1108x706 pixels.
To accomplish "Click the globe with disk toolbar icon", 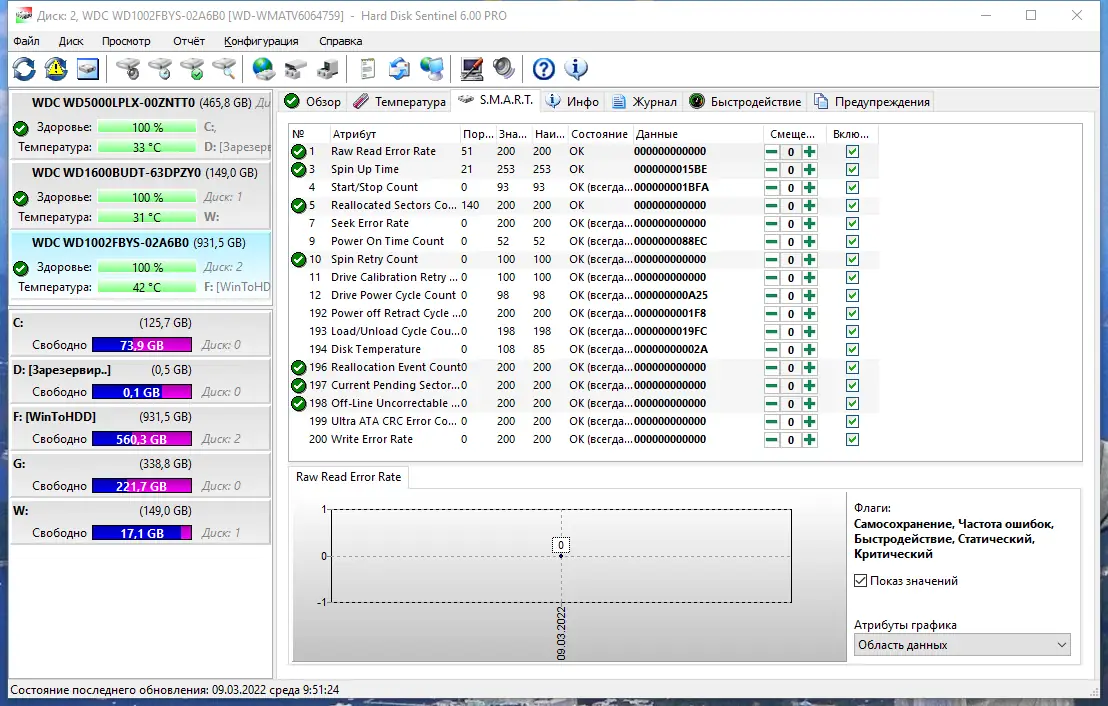I will click(264, 69).
